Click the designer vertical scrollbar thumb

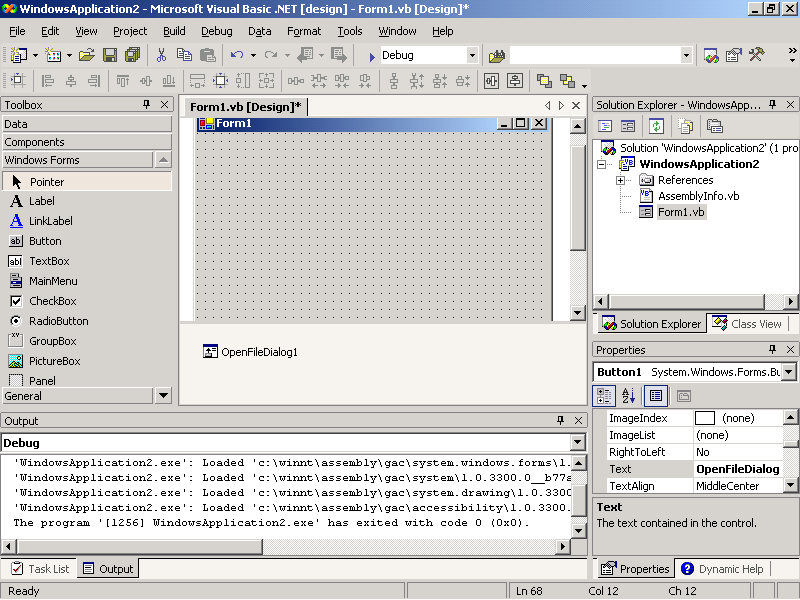tap(578, 197)
